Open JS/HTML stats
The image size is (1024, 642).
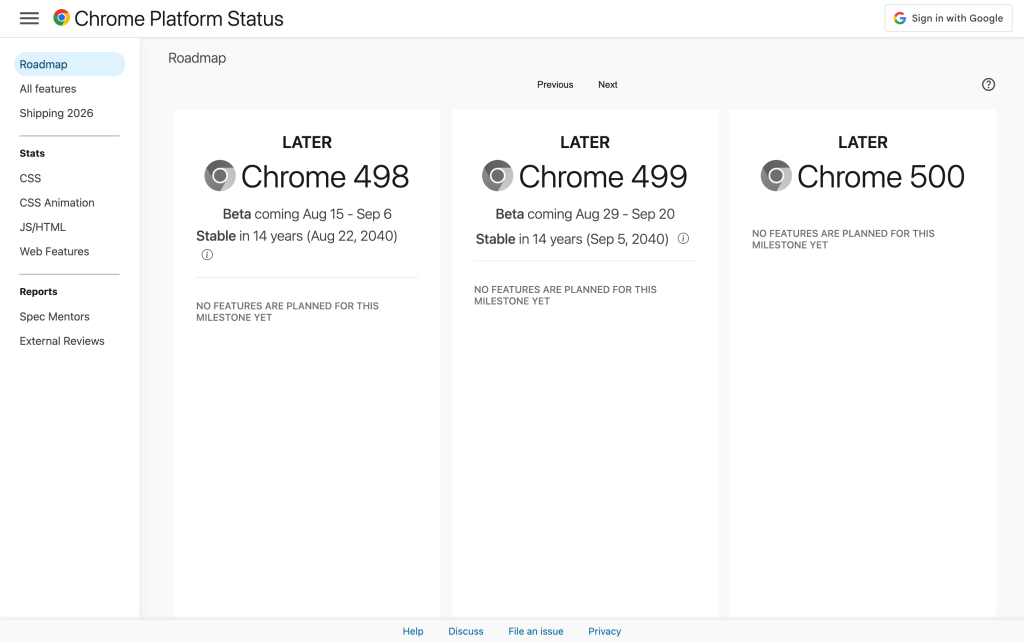[x=42, y=227]
